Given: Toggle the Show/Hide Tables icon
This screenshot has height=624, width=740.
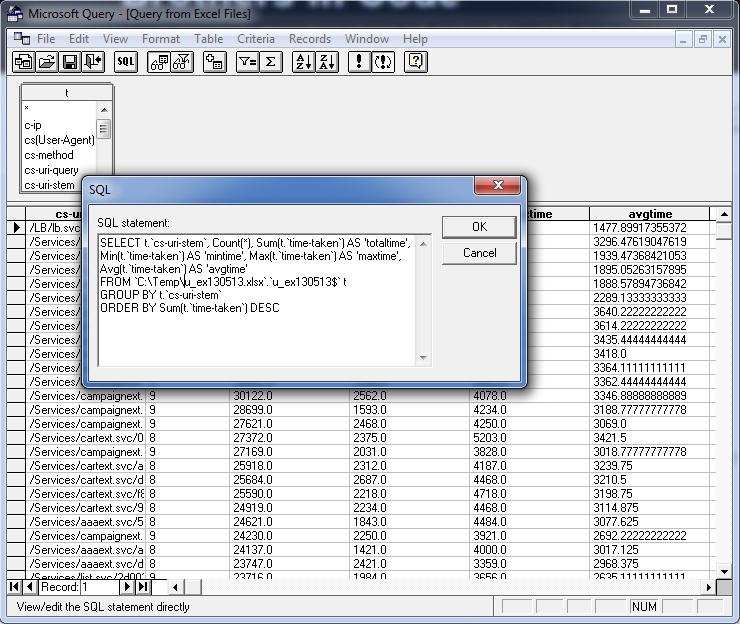Looking at the screenshot, I should point(159,62).
